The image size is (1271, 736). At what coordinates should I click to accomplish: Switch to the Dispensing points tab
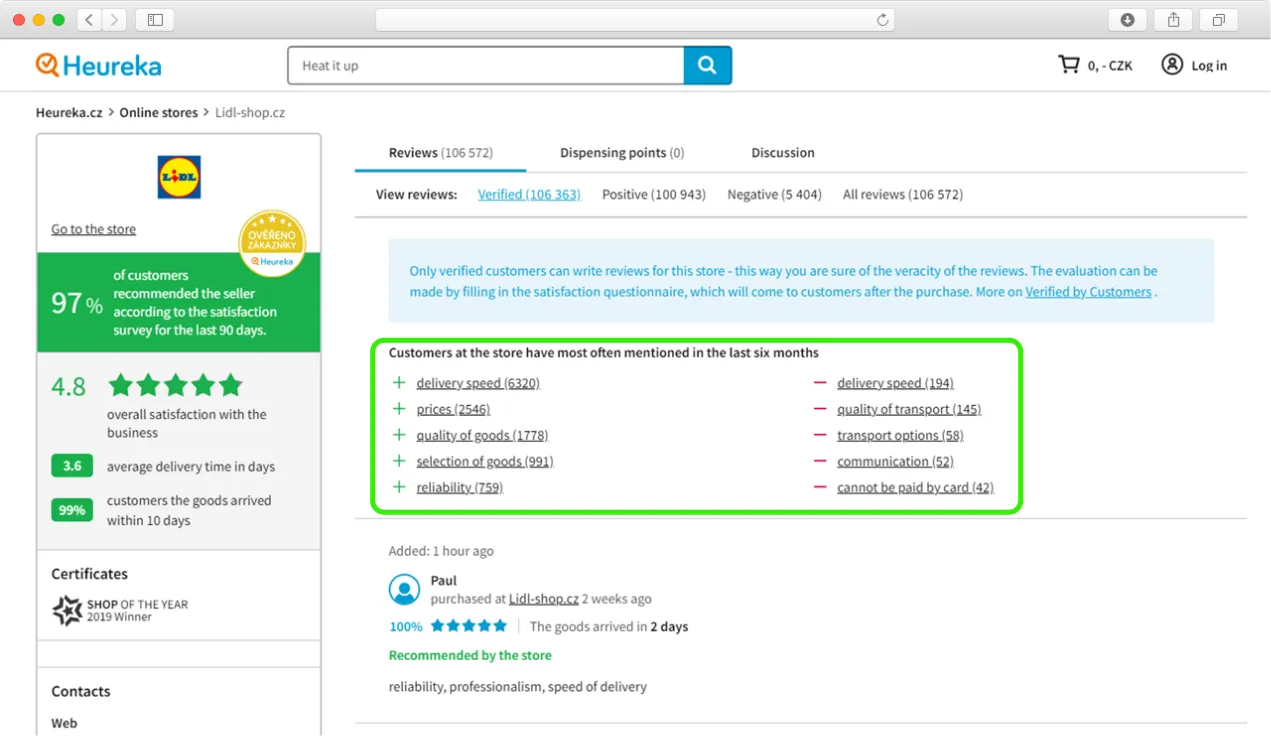(x=621, y=152)
